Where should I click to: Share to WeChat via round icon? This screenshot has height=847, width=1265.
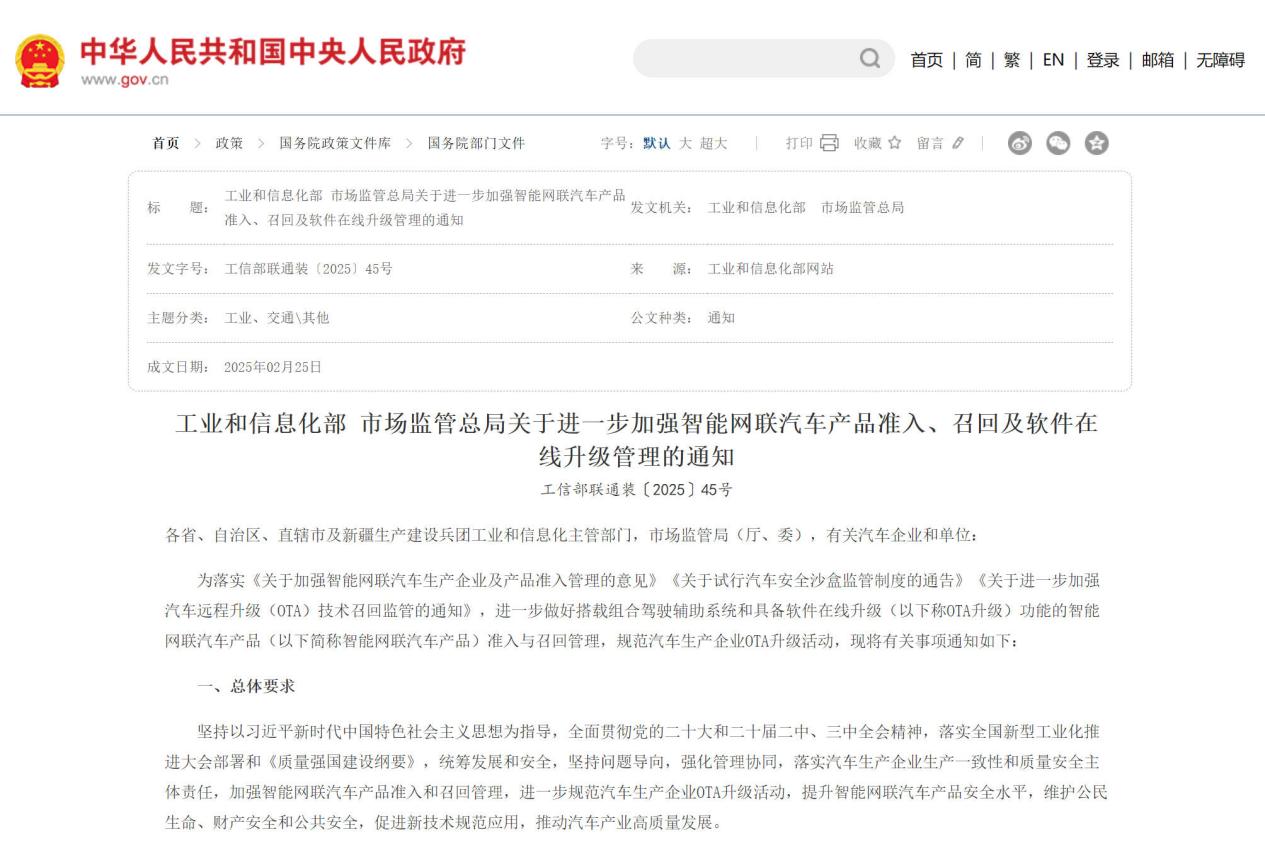pos(1058,143)
